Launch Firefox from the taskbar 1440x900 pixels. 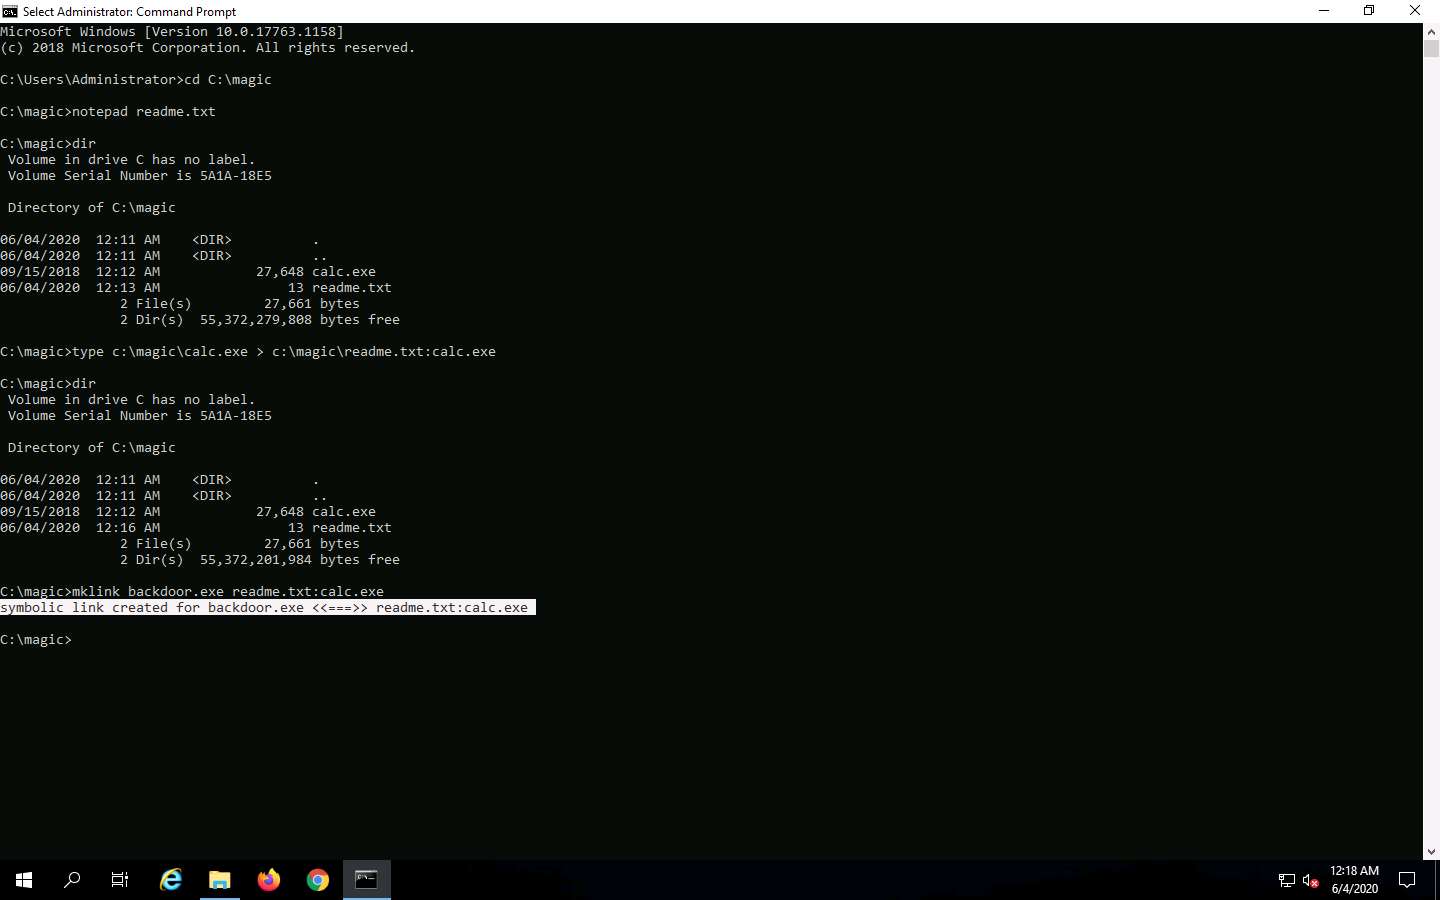(x=269, y=880)
